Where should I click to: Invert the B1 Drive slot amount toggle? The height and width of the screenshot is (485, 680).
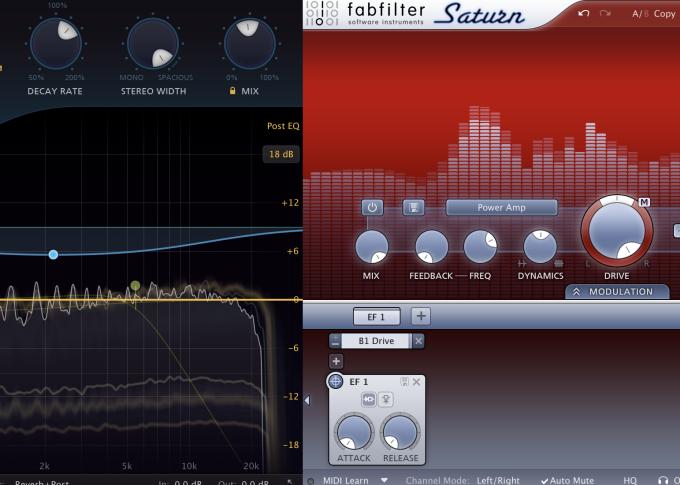(335, 341)
